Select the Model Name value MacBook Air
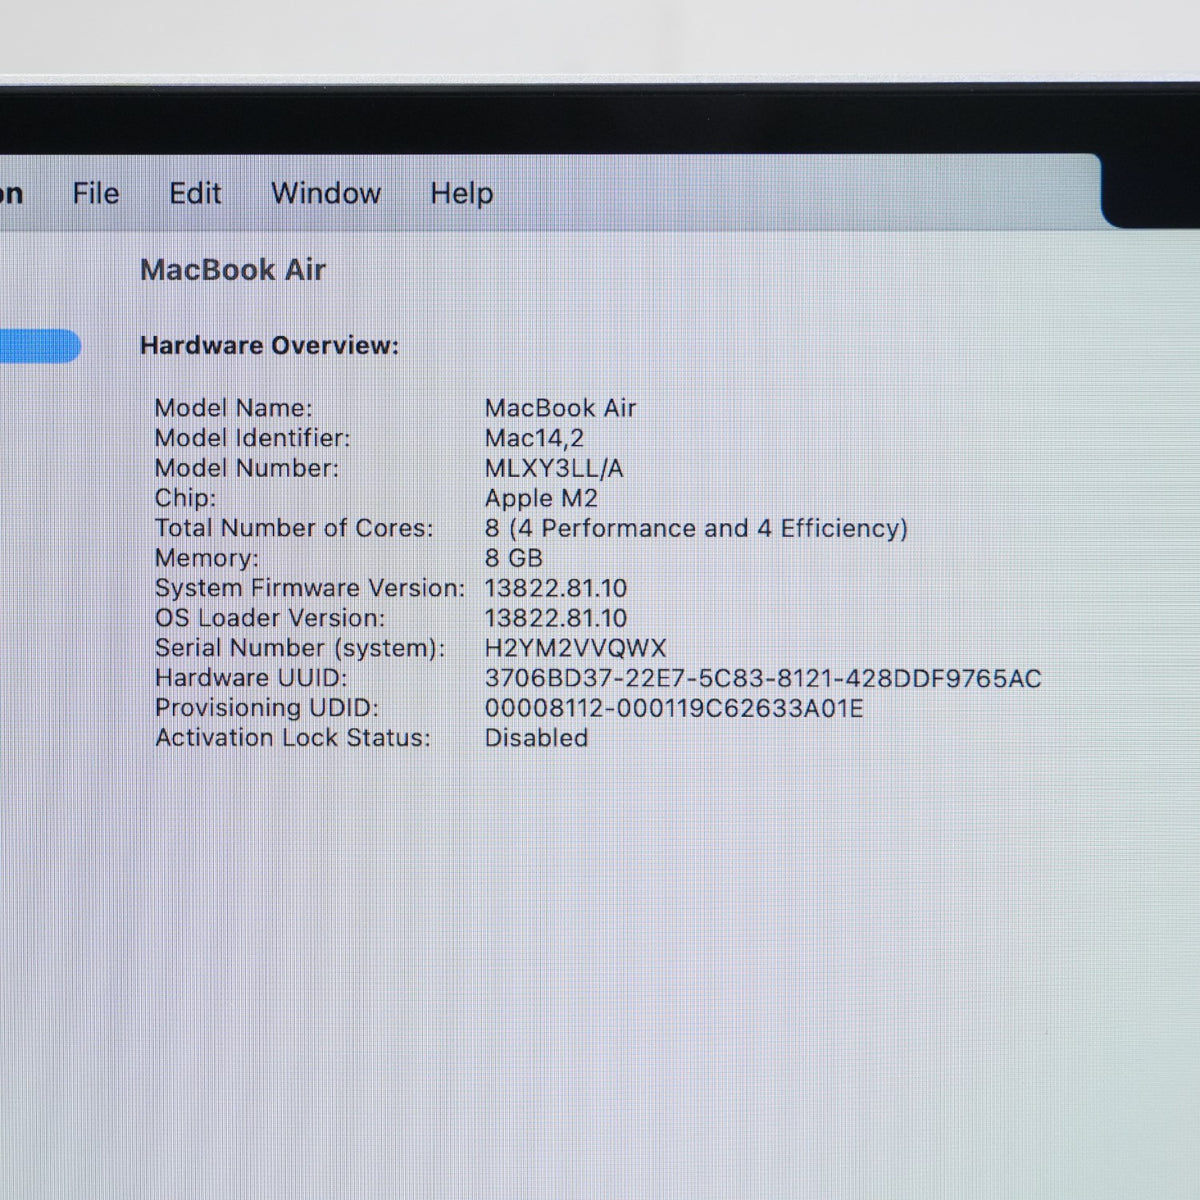 (560, 408)
